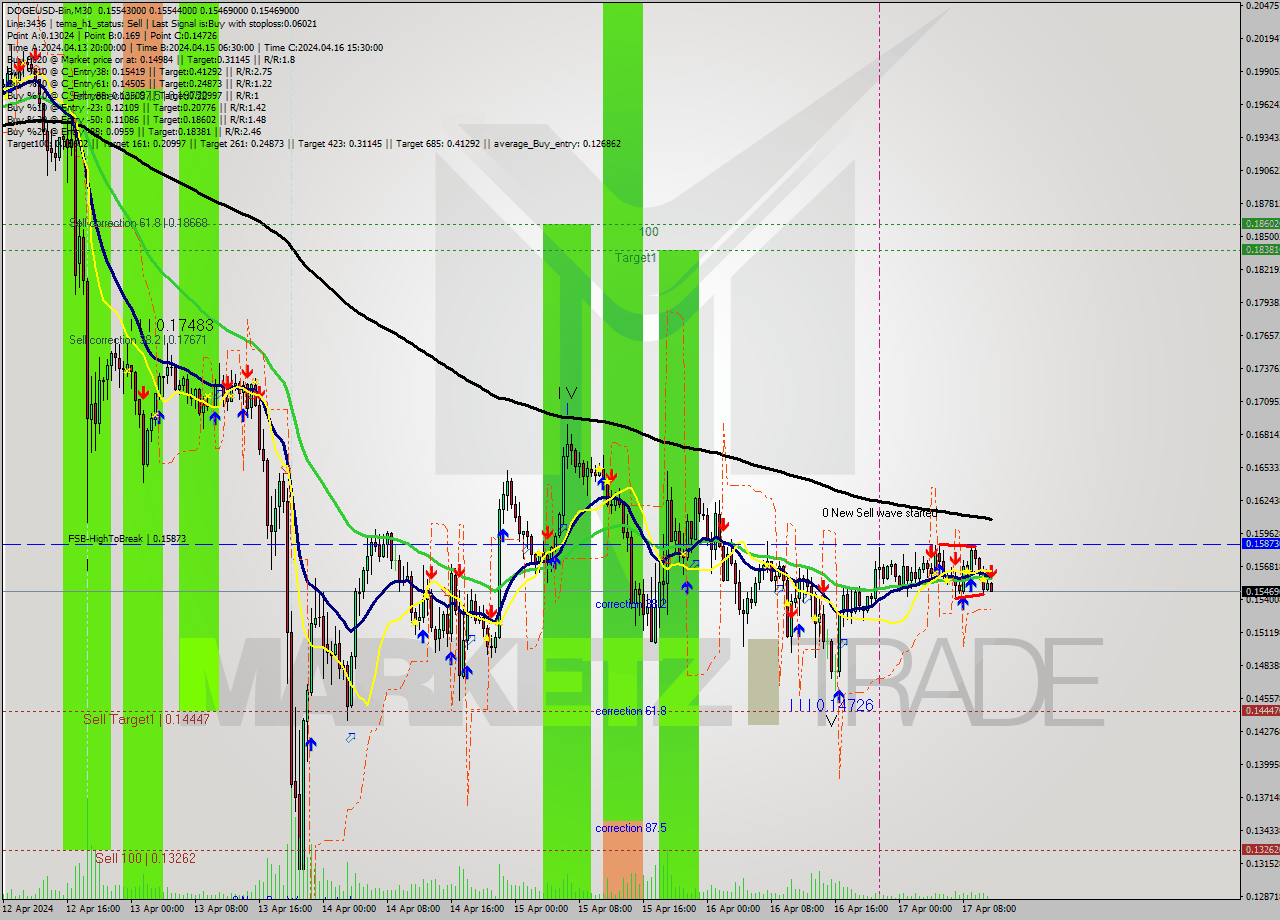Click the 'Target1' label on green band
This screenshot has width=1280, height=920.
[x=636, y=257]
